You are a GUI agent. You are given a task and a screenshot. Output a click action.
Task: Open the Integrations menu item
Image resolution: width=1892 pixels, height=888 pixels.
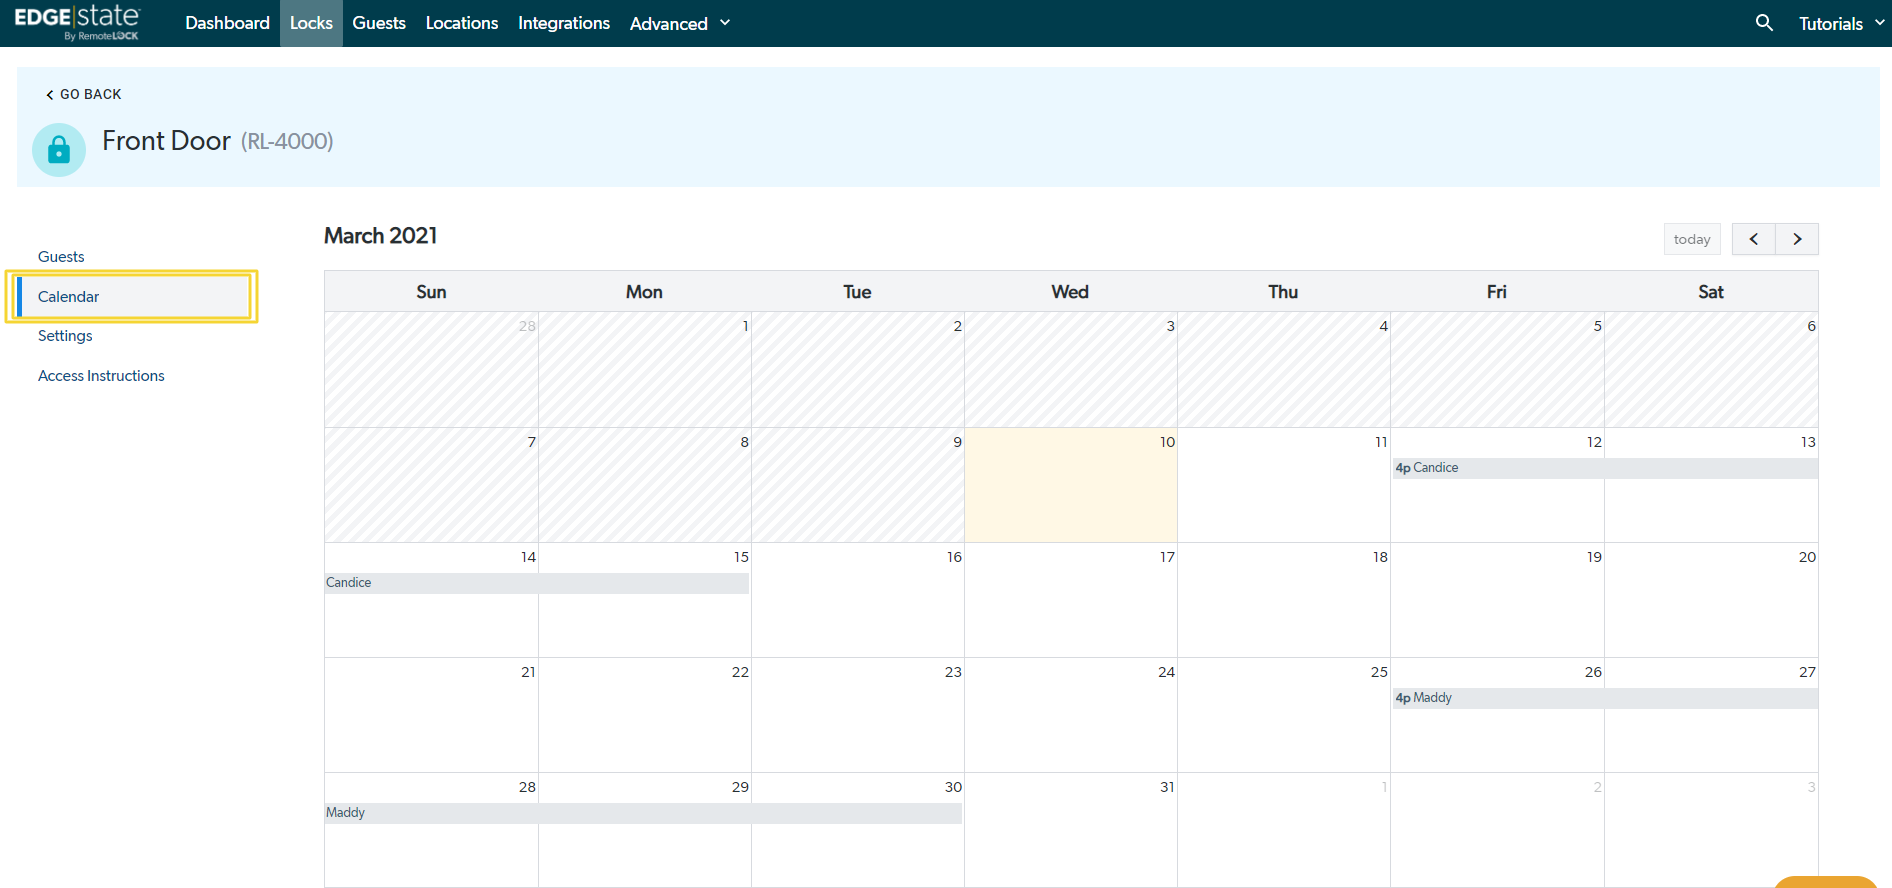pos(563,23)
